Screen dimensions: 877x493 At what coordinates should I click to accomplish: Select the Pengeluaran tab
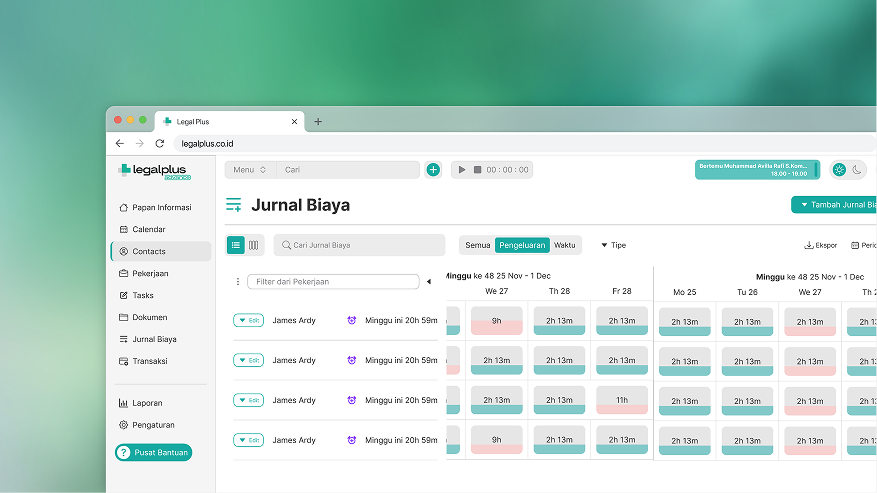click(x=522, y=245)
